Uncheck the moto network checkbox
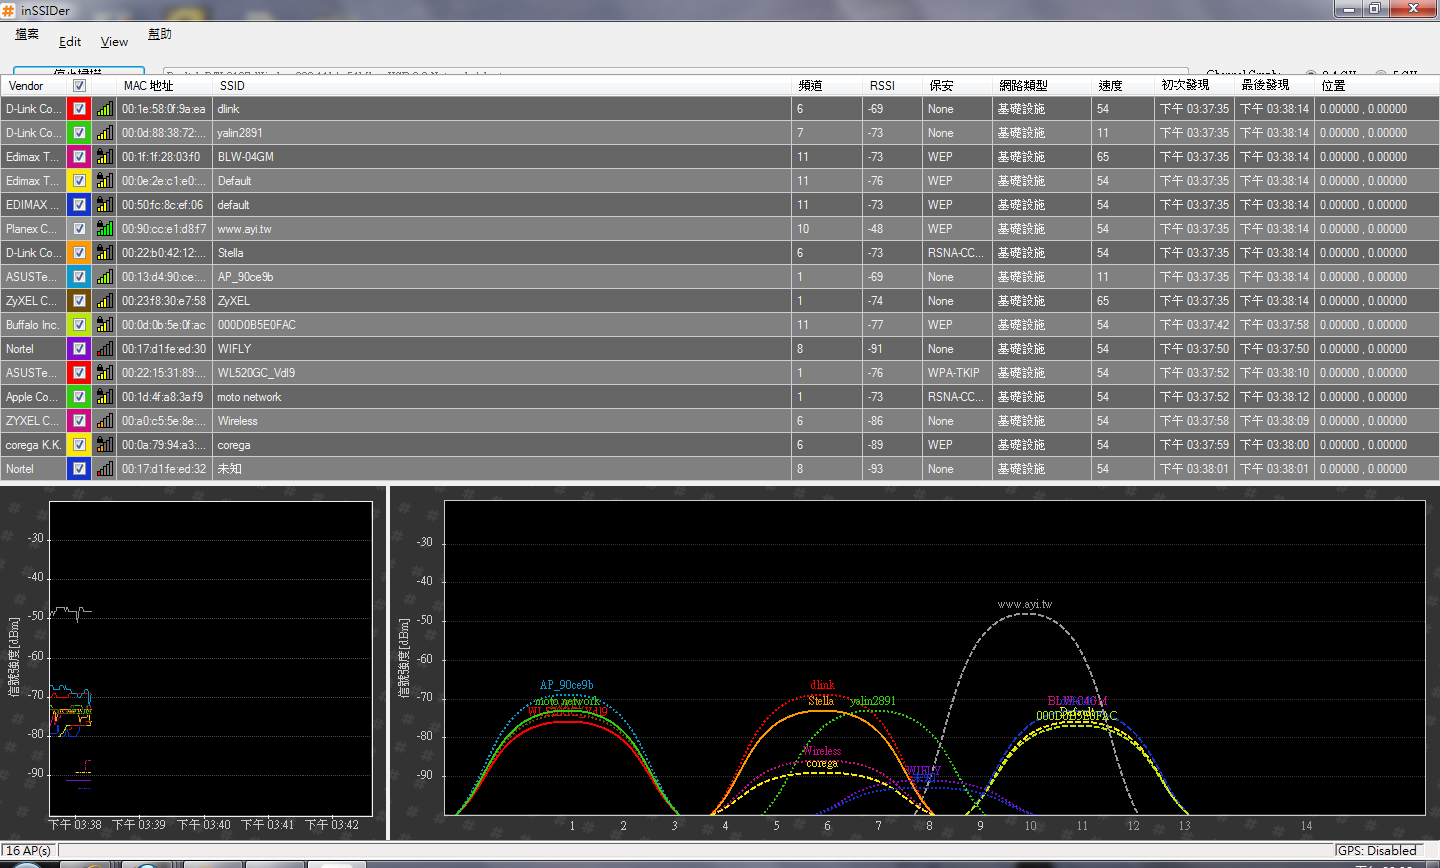Image resolution: width=1440 pixels, height=868 pixels. coord(79,397)
